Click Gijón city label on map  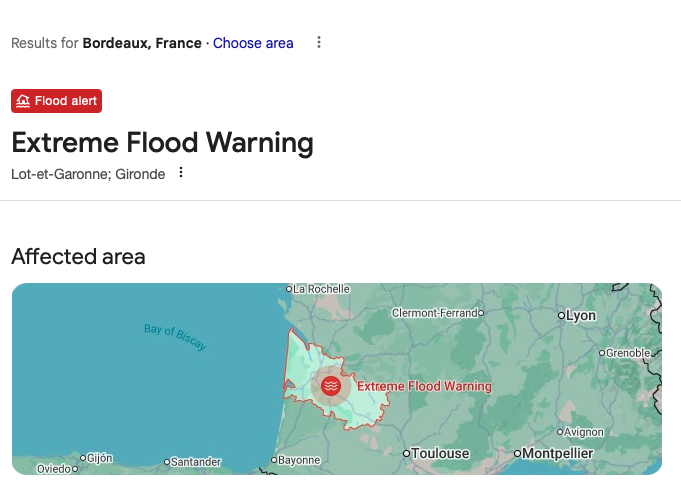pyautogui.click(x=99, y=458)
